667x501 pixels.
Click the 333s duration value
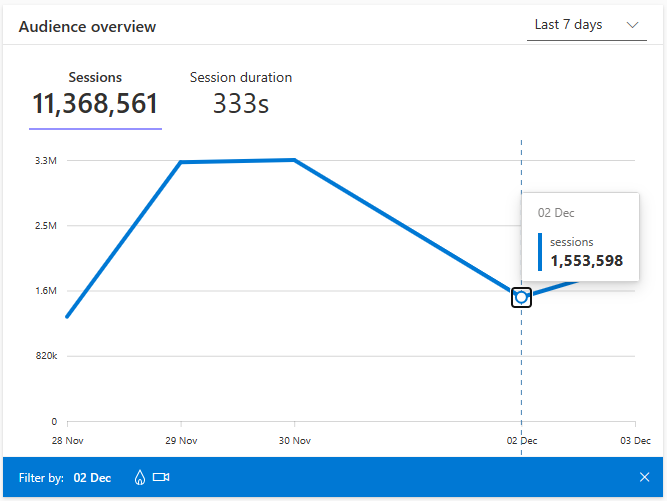tap(241, 104)
